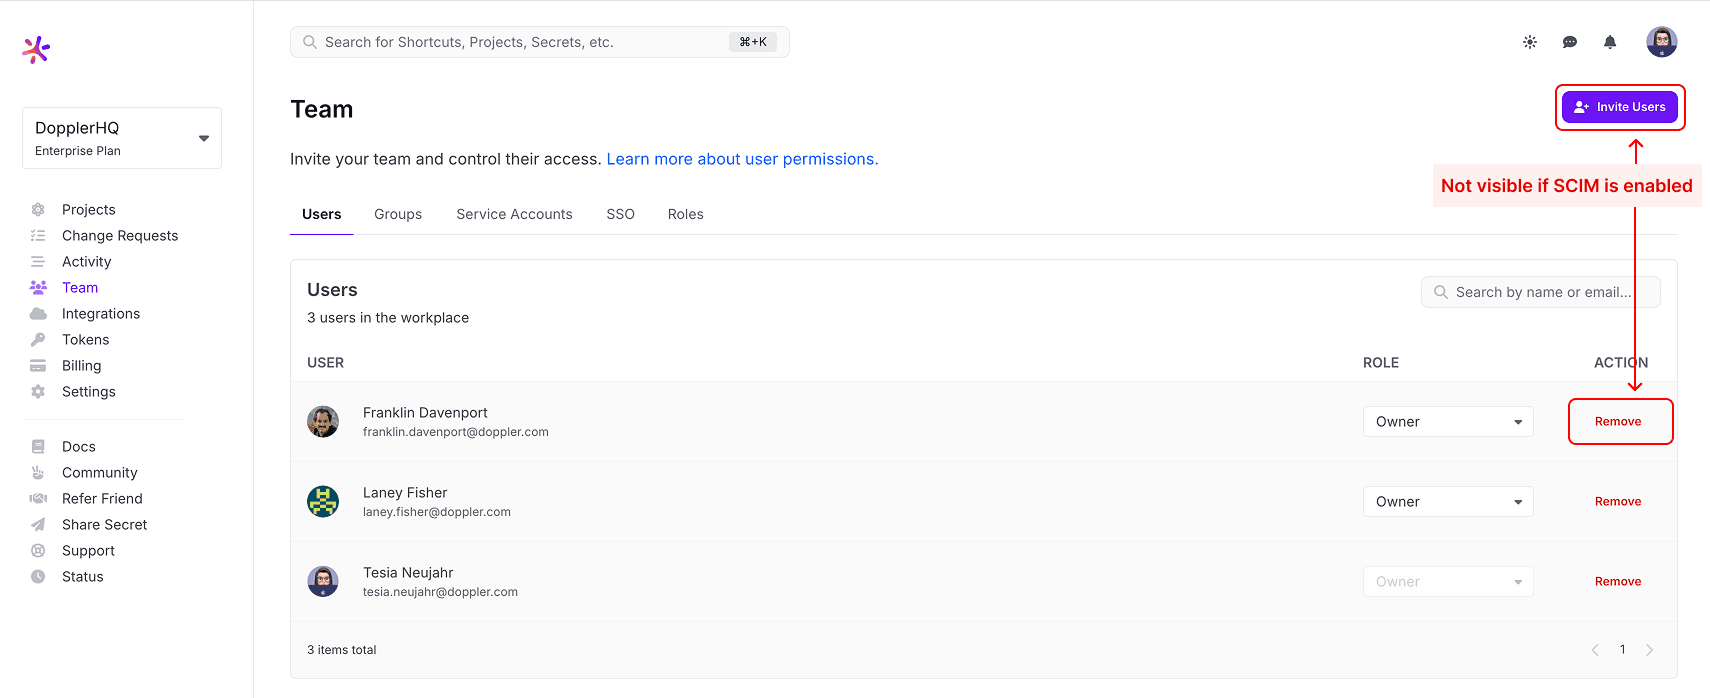This screenshot has height=698, width=1710.
Task: Focus the Search by name or email field
Action: tap(1541, 292)
